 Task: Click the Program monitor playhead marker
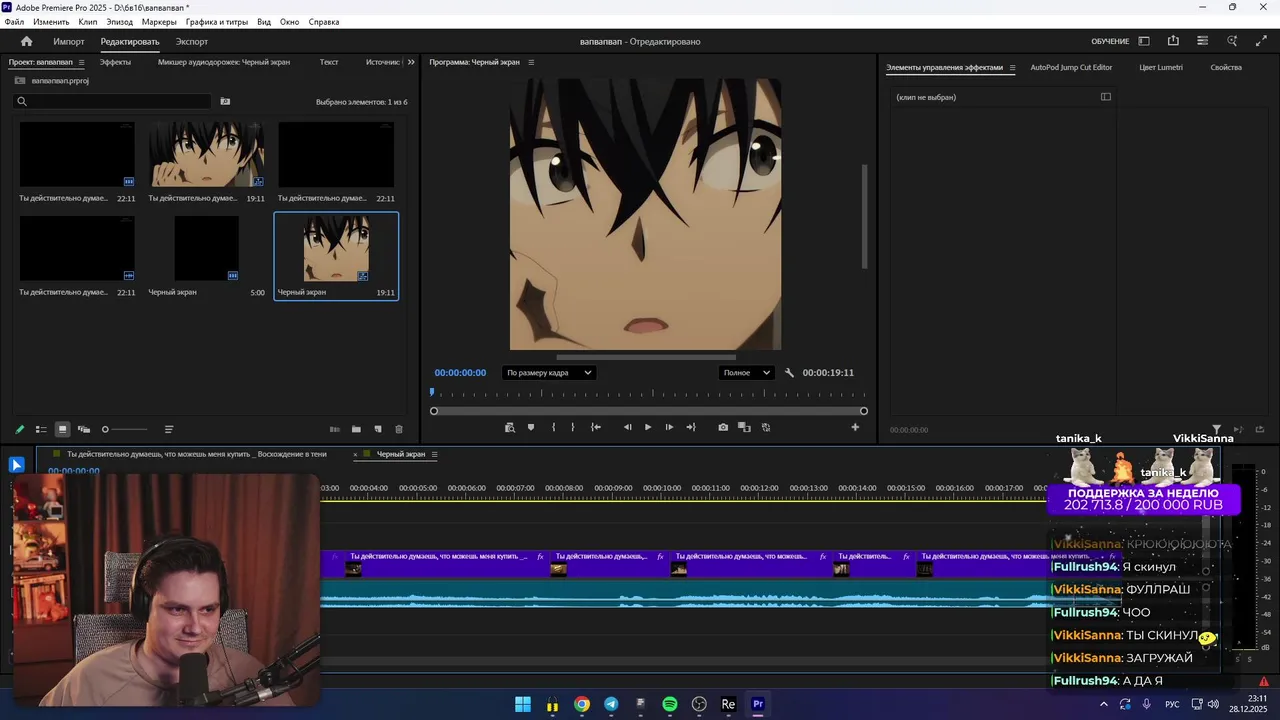pyautogui.click(x=433, y=393)
